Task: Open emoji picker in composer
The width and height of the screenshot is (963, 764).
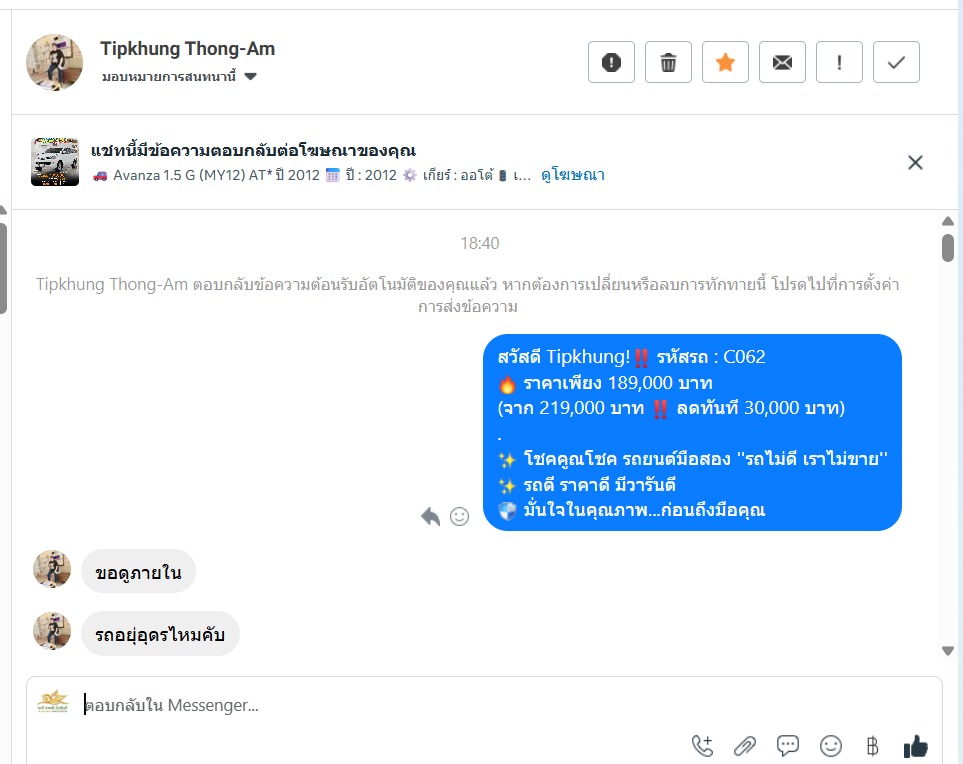Action: 831,746
